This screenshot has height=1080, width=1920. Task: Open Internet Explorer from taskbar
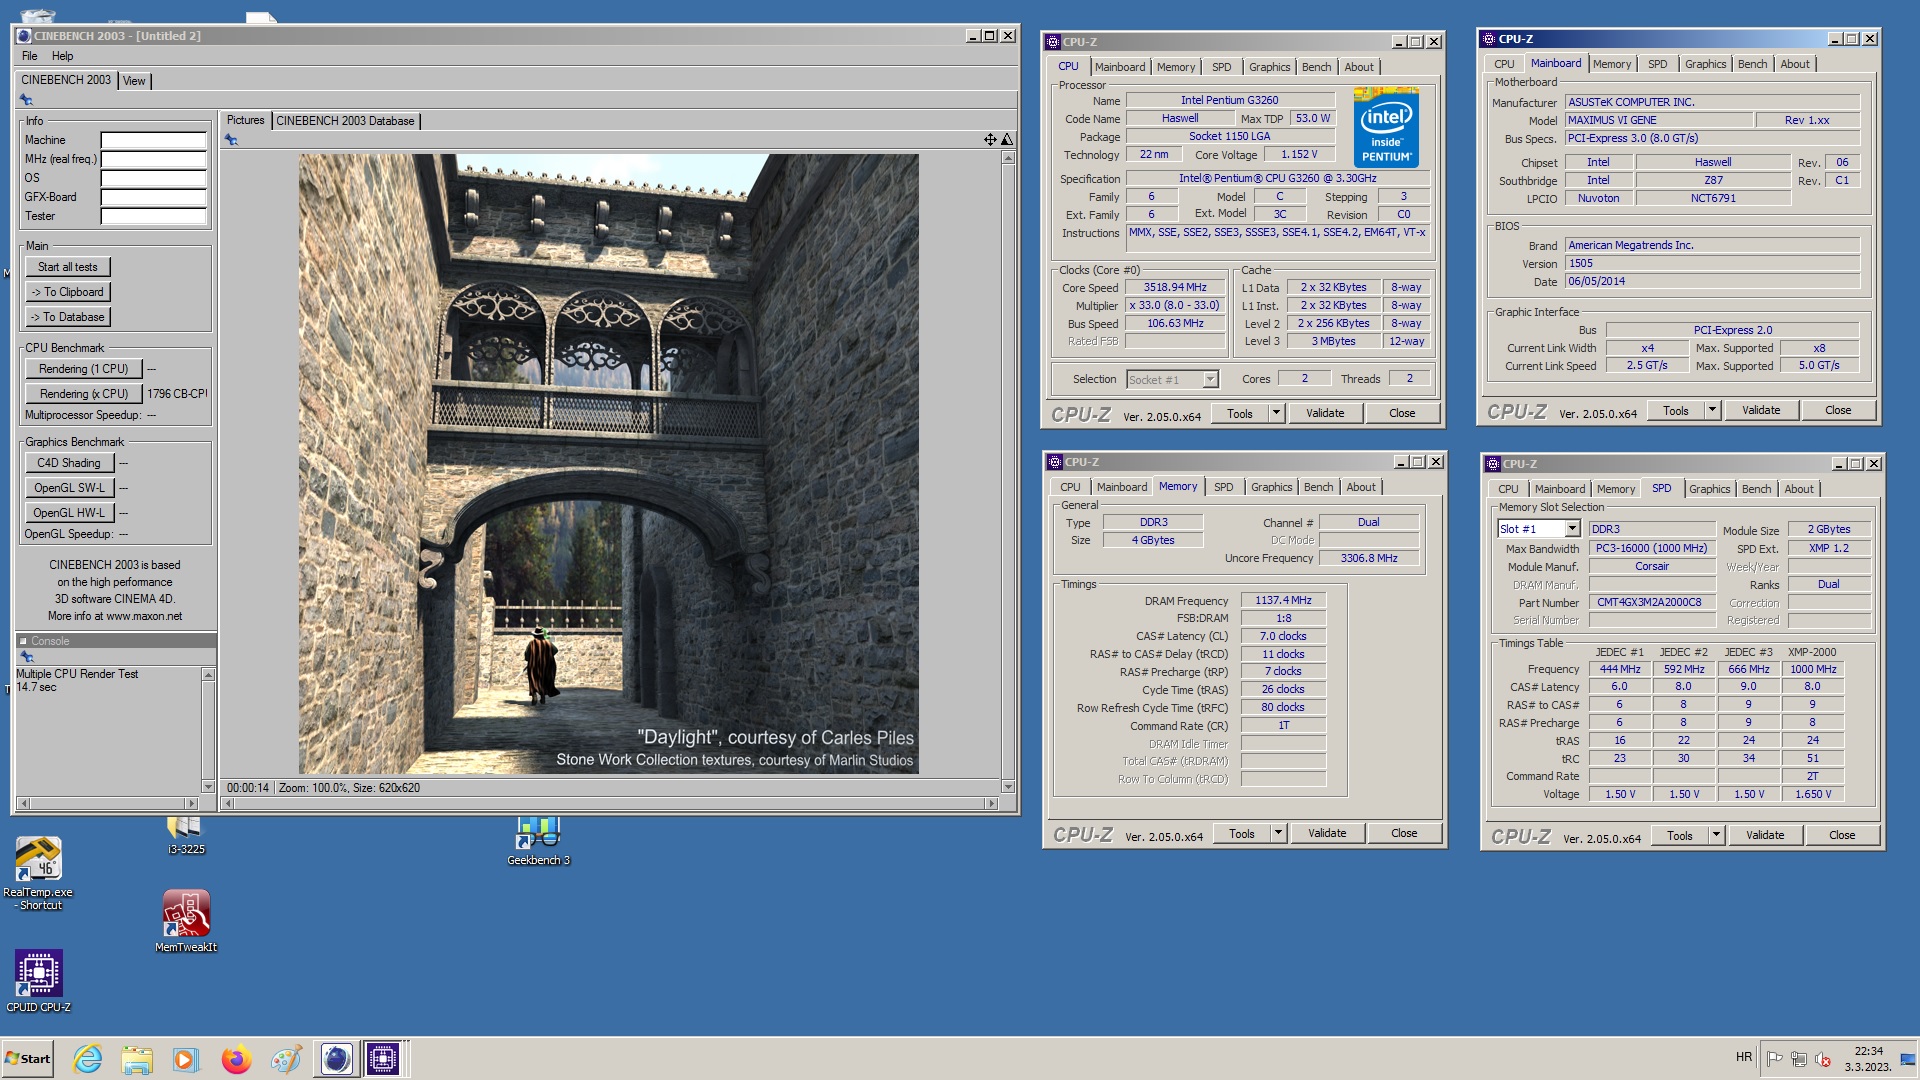coord(88,1059)
